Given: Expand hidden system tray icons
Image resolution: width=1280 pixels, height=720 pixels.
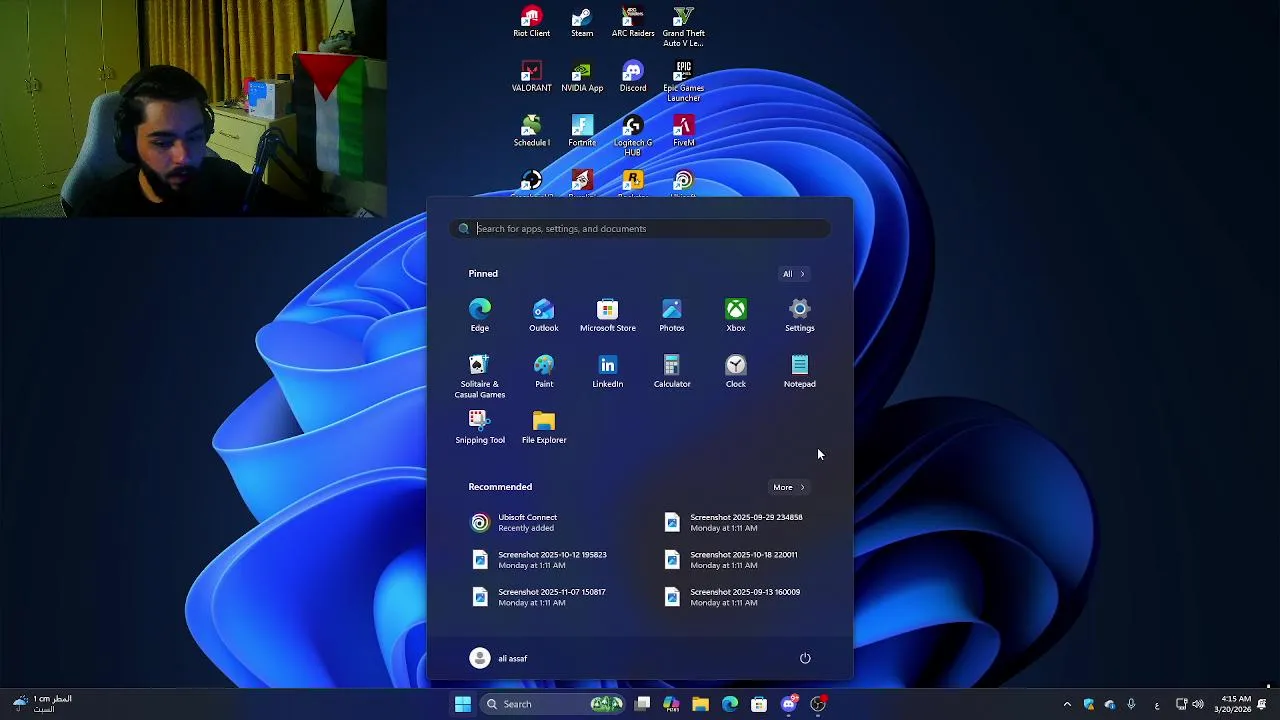Looking at the screenshot, I should point(1067,704).
